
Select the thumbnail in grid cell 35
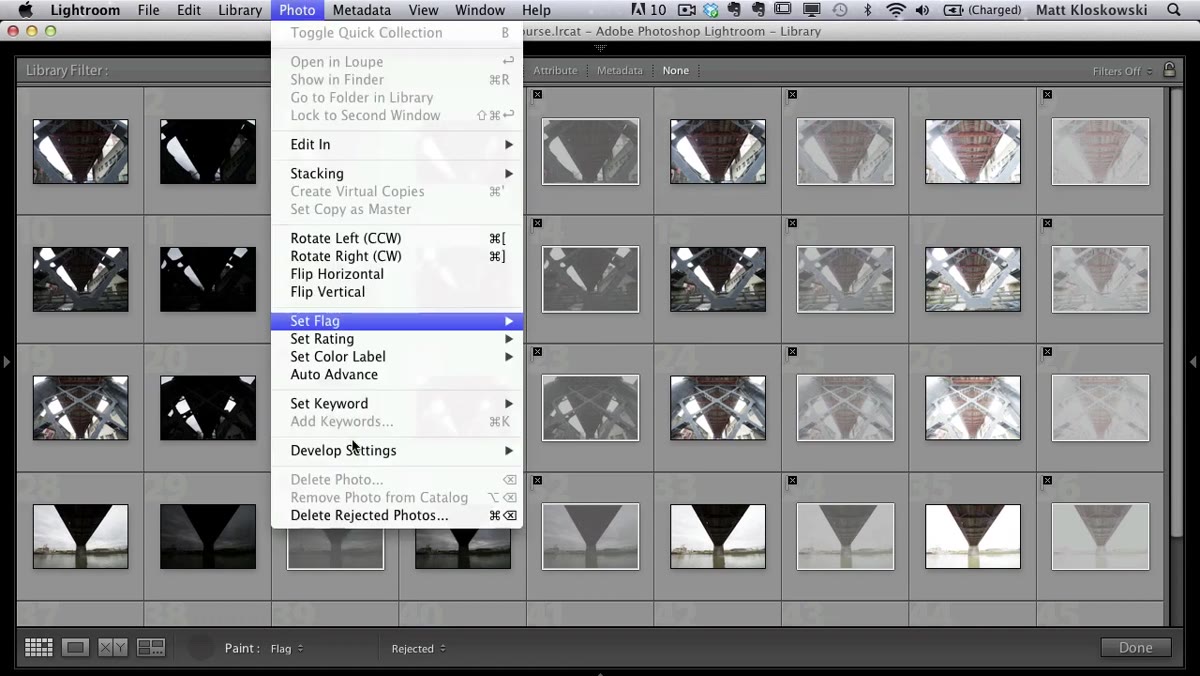973,536
